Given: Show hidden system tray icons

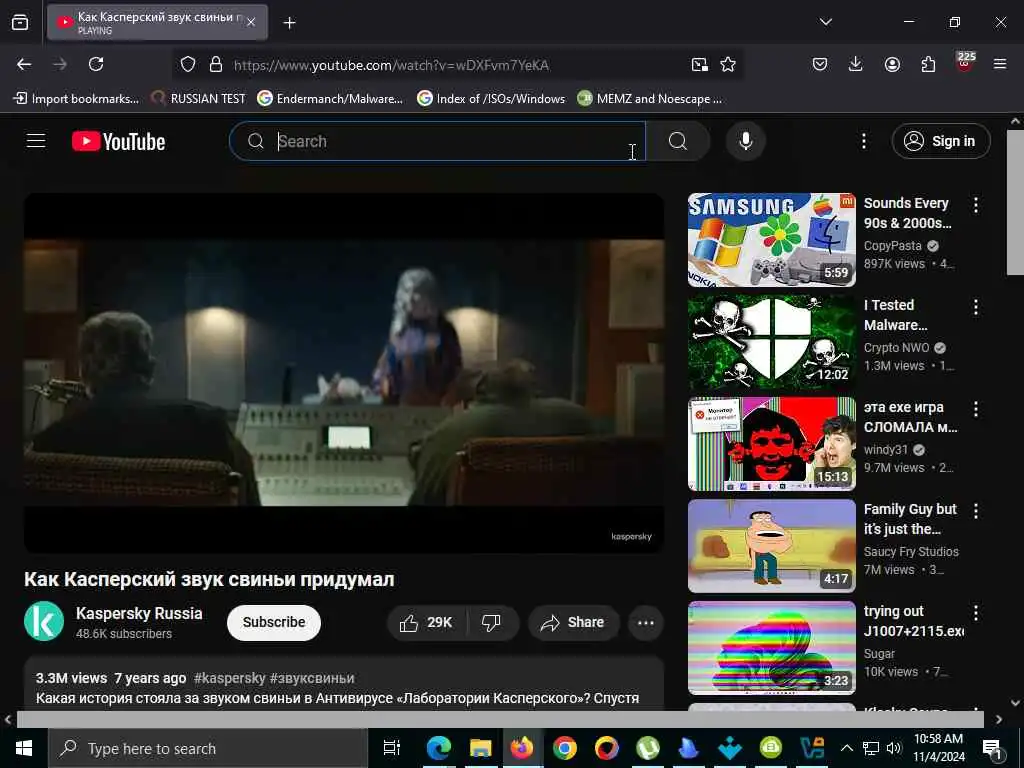Looking at the screenshot, I should [846, 748].
